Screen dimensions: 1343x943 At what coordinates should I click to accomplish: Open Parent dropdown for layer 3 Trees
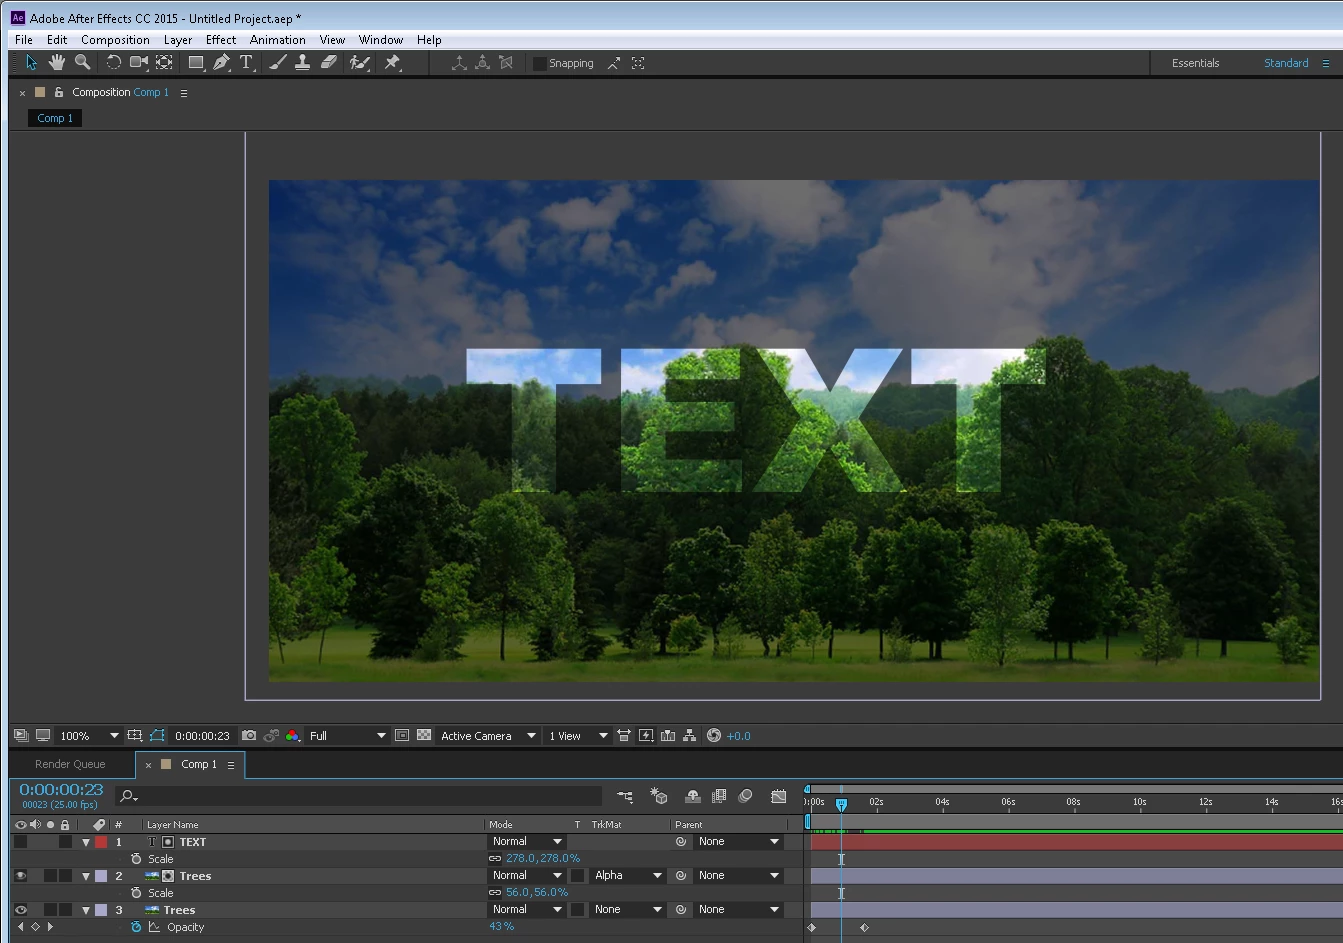pyautogui.click(x=738, y=910)
